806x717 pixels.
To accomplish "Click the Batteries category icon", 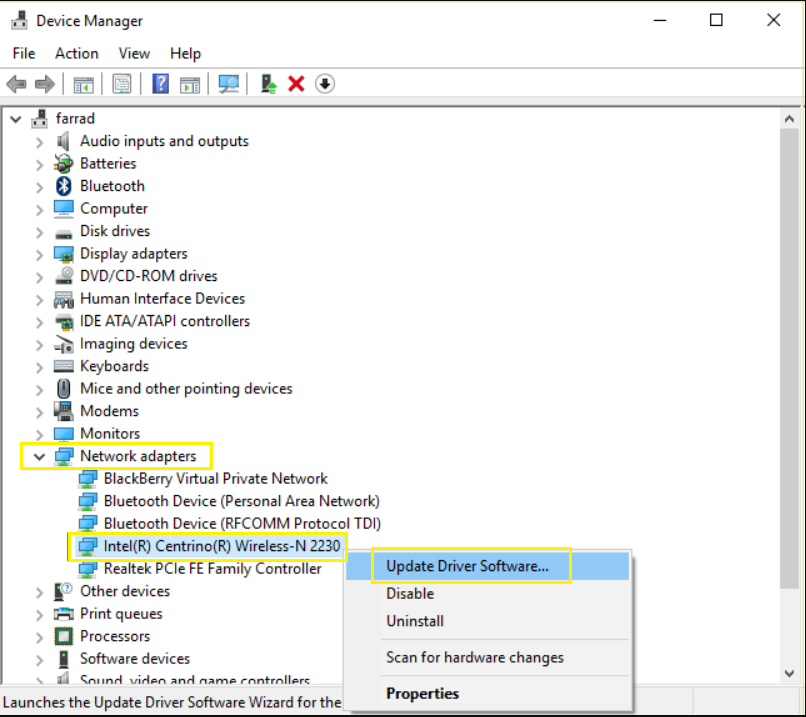I will (x=64, y=163).
